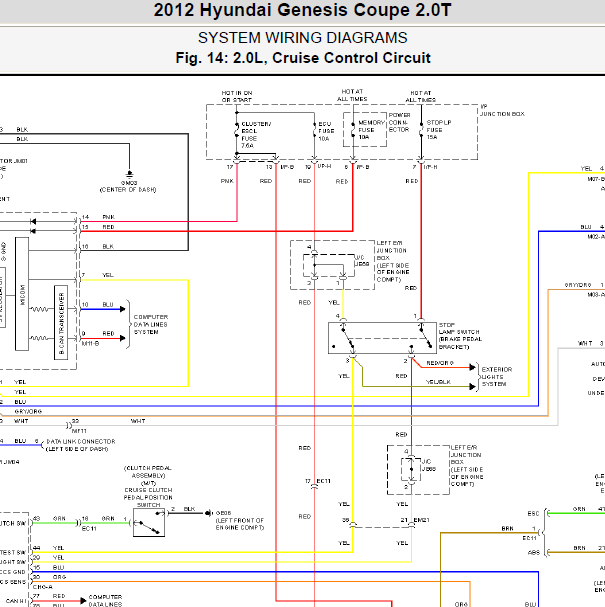Click the 'HOT IN ON OR START' label
Viewport: 605px width, 607px height.
click(x=237, y=96)
